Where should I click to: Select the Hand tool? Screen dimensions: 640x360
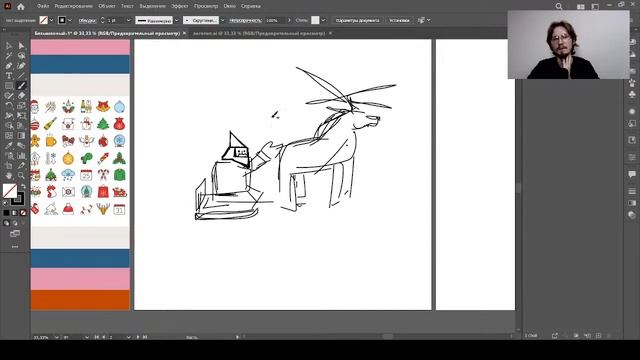click(x=9, y=176)
